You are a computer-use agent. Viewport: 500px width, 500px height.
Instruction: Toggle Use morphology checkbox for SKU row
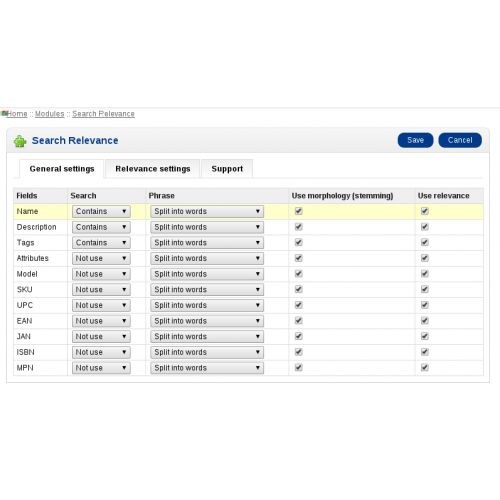pyautogui.click(x=299, y=289)
